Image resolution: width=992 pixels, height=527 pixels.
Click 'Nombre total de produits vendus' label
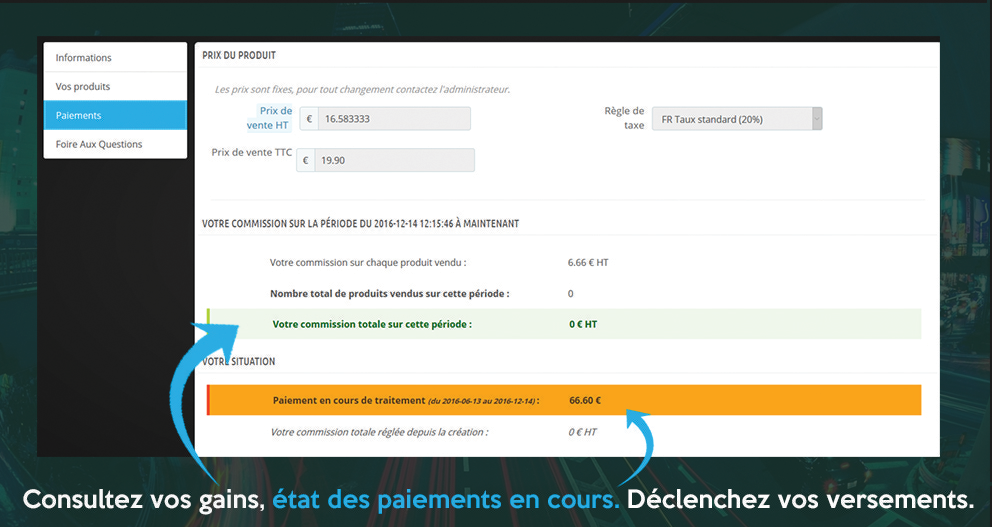click(x=390, y=294)
